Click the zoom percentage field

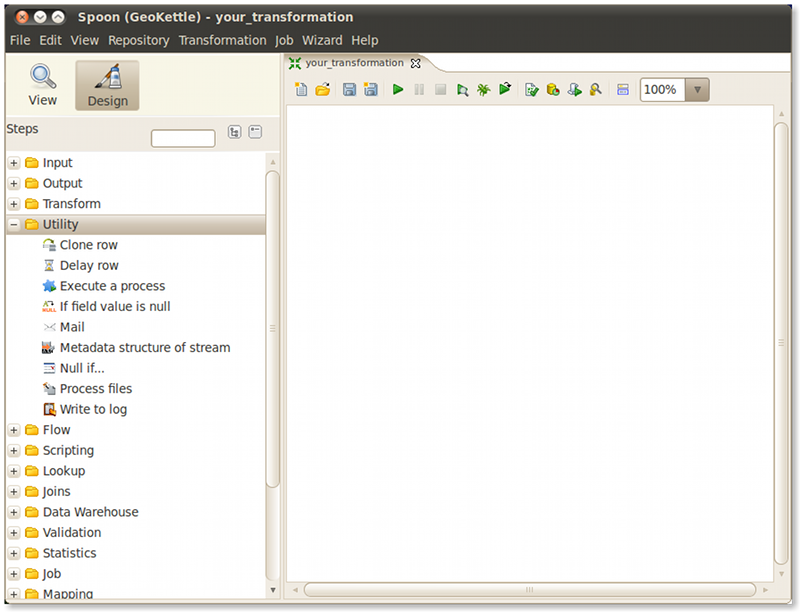point(663,90)
